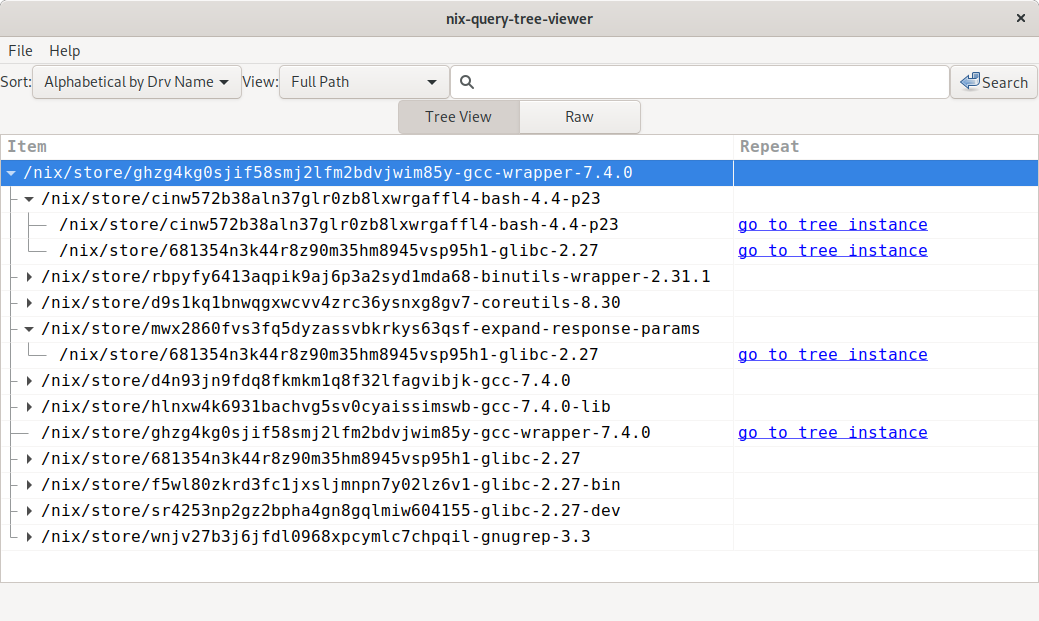Image resolution: width=1039 pixels, height=621 pixels.
Task: Follow go to tree instance for glibc under expand-response-params
Action: 832,355
